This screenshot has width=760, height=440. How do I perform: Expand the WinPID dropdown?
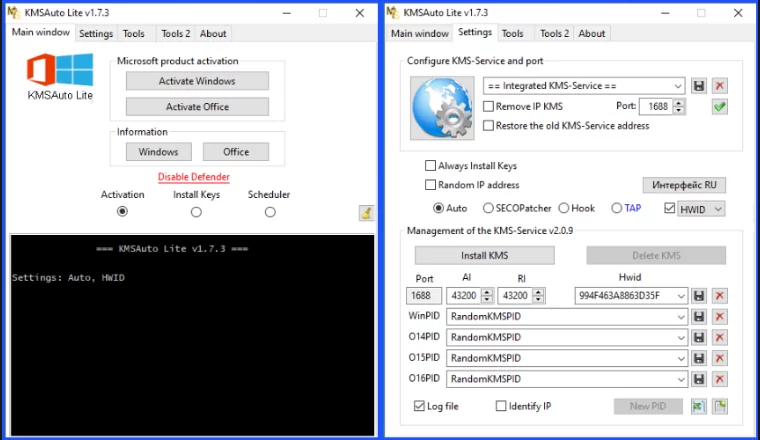tap(681, 316)
